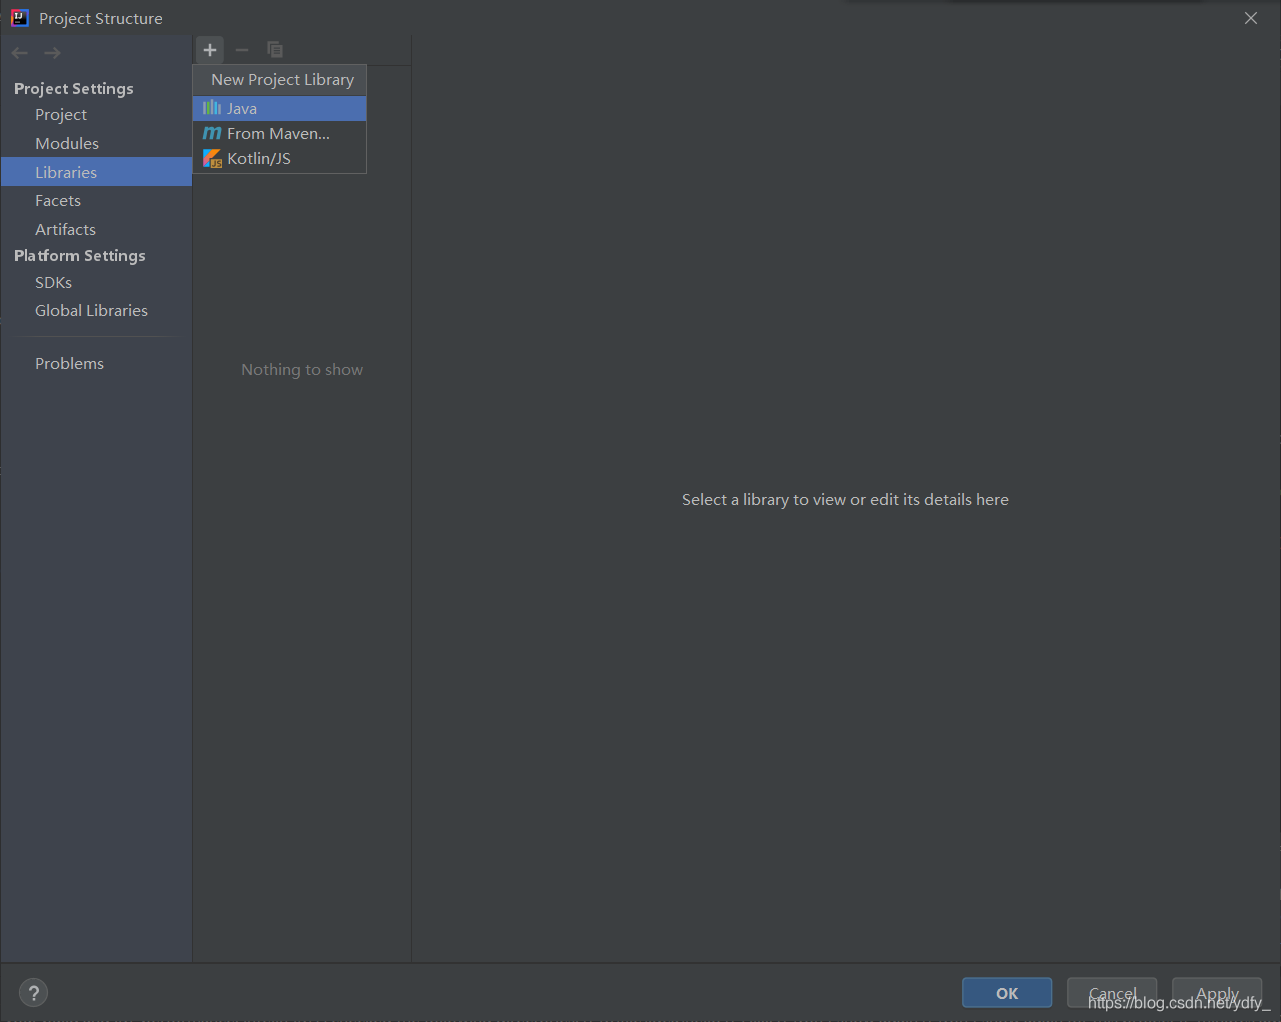The width and height of the screenshot is (1281, 1022).
Task: Dismiss dialog with Cancel button
Action: pyautogui.click(x=1112, y=993)
